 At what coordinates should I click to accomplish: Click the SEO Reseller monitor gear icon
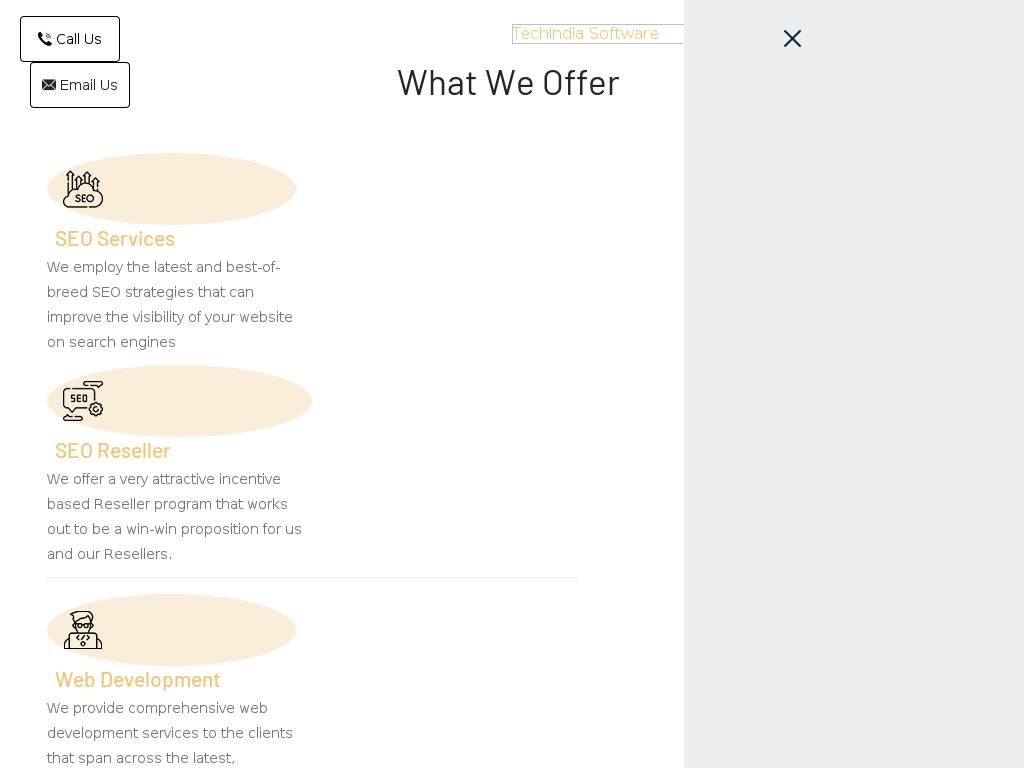[x=83, y=401]
